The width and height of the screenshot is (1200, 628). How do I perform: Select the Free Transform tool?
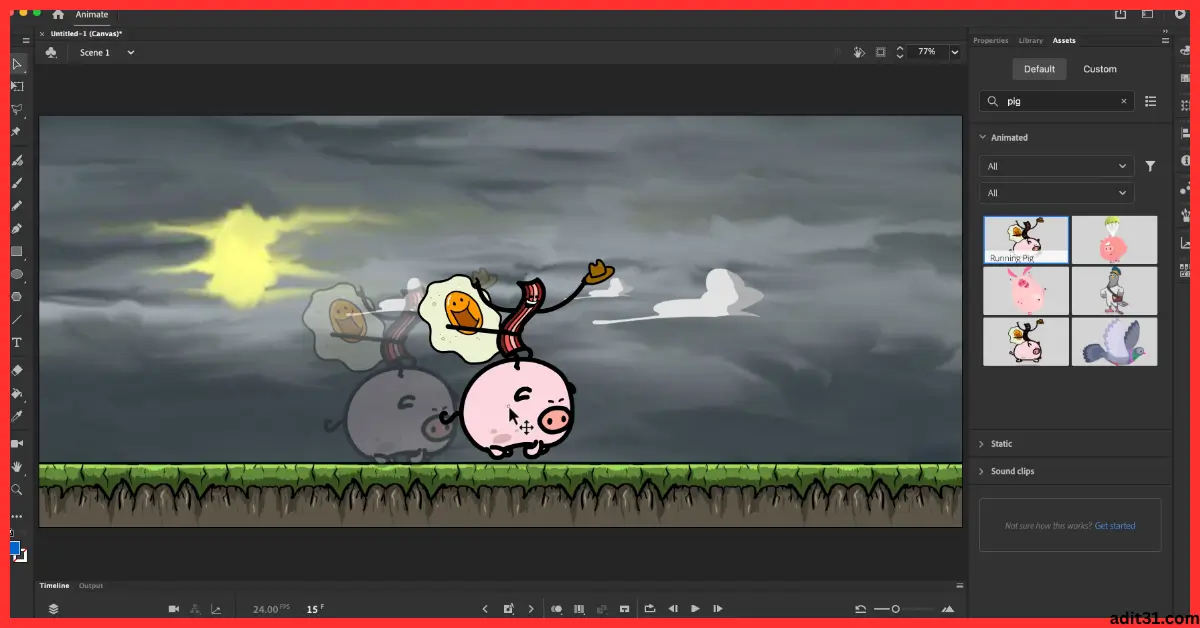[x=17, y=86]
